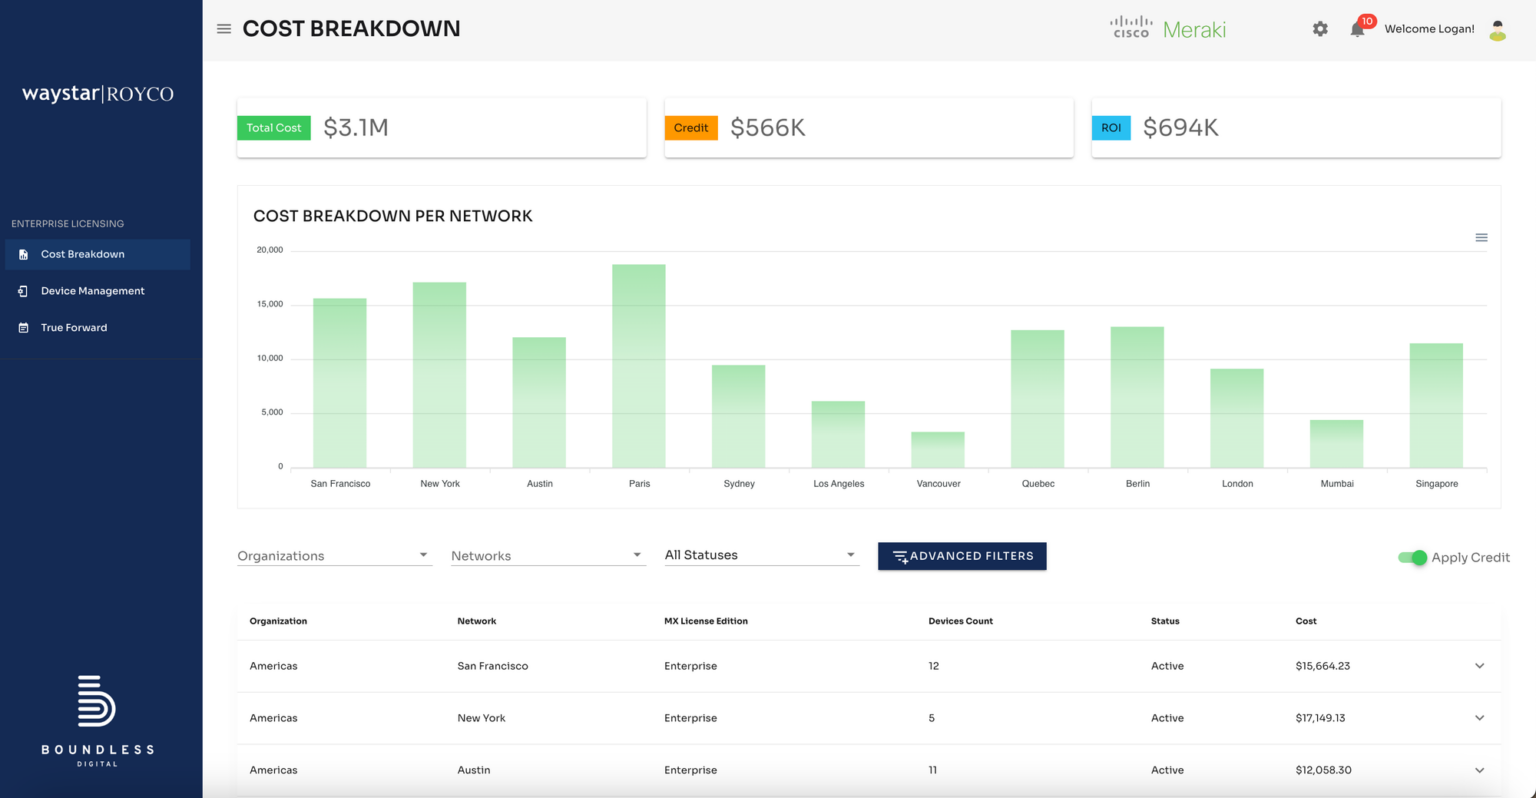This screenshot has width=1536, height=798.
Task: Open the chart options menu icon
Action: click(x=1481, y=237)
